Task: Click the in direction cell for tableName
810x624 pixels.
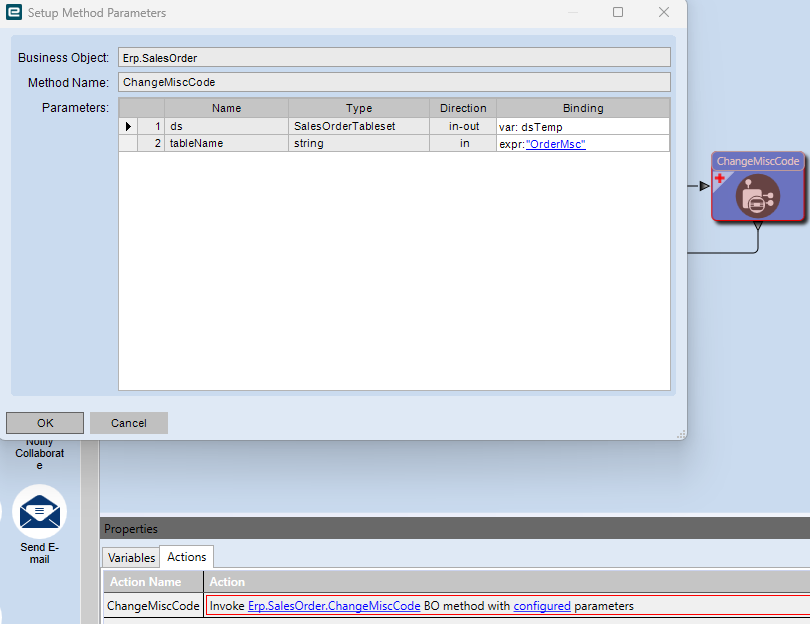Action: pyautogui.click(x=463, y=143)
